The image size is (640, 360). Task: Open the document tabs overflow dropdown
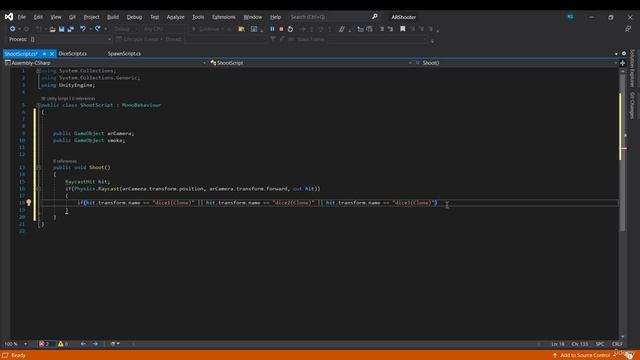[x=616, y=54]
